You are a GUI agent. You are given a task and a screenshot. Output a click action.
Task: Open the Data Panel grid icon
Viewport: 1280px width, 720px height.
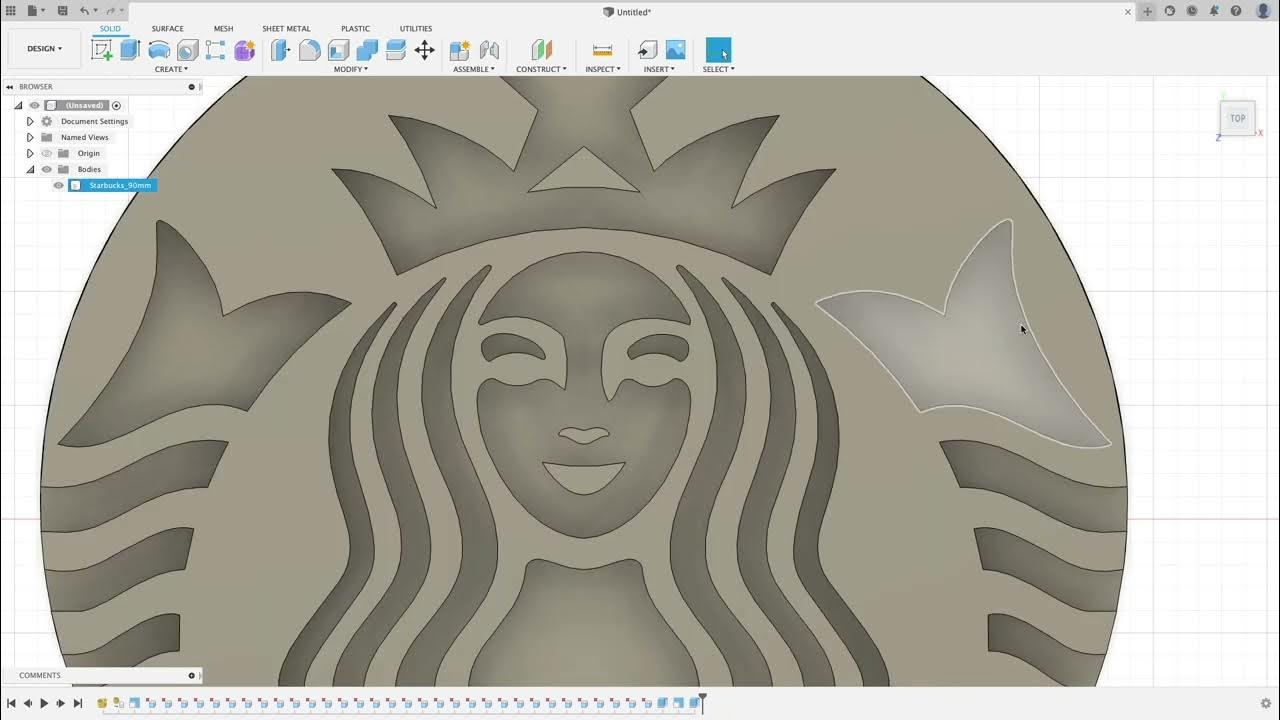coord(11,11)
